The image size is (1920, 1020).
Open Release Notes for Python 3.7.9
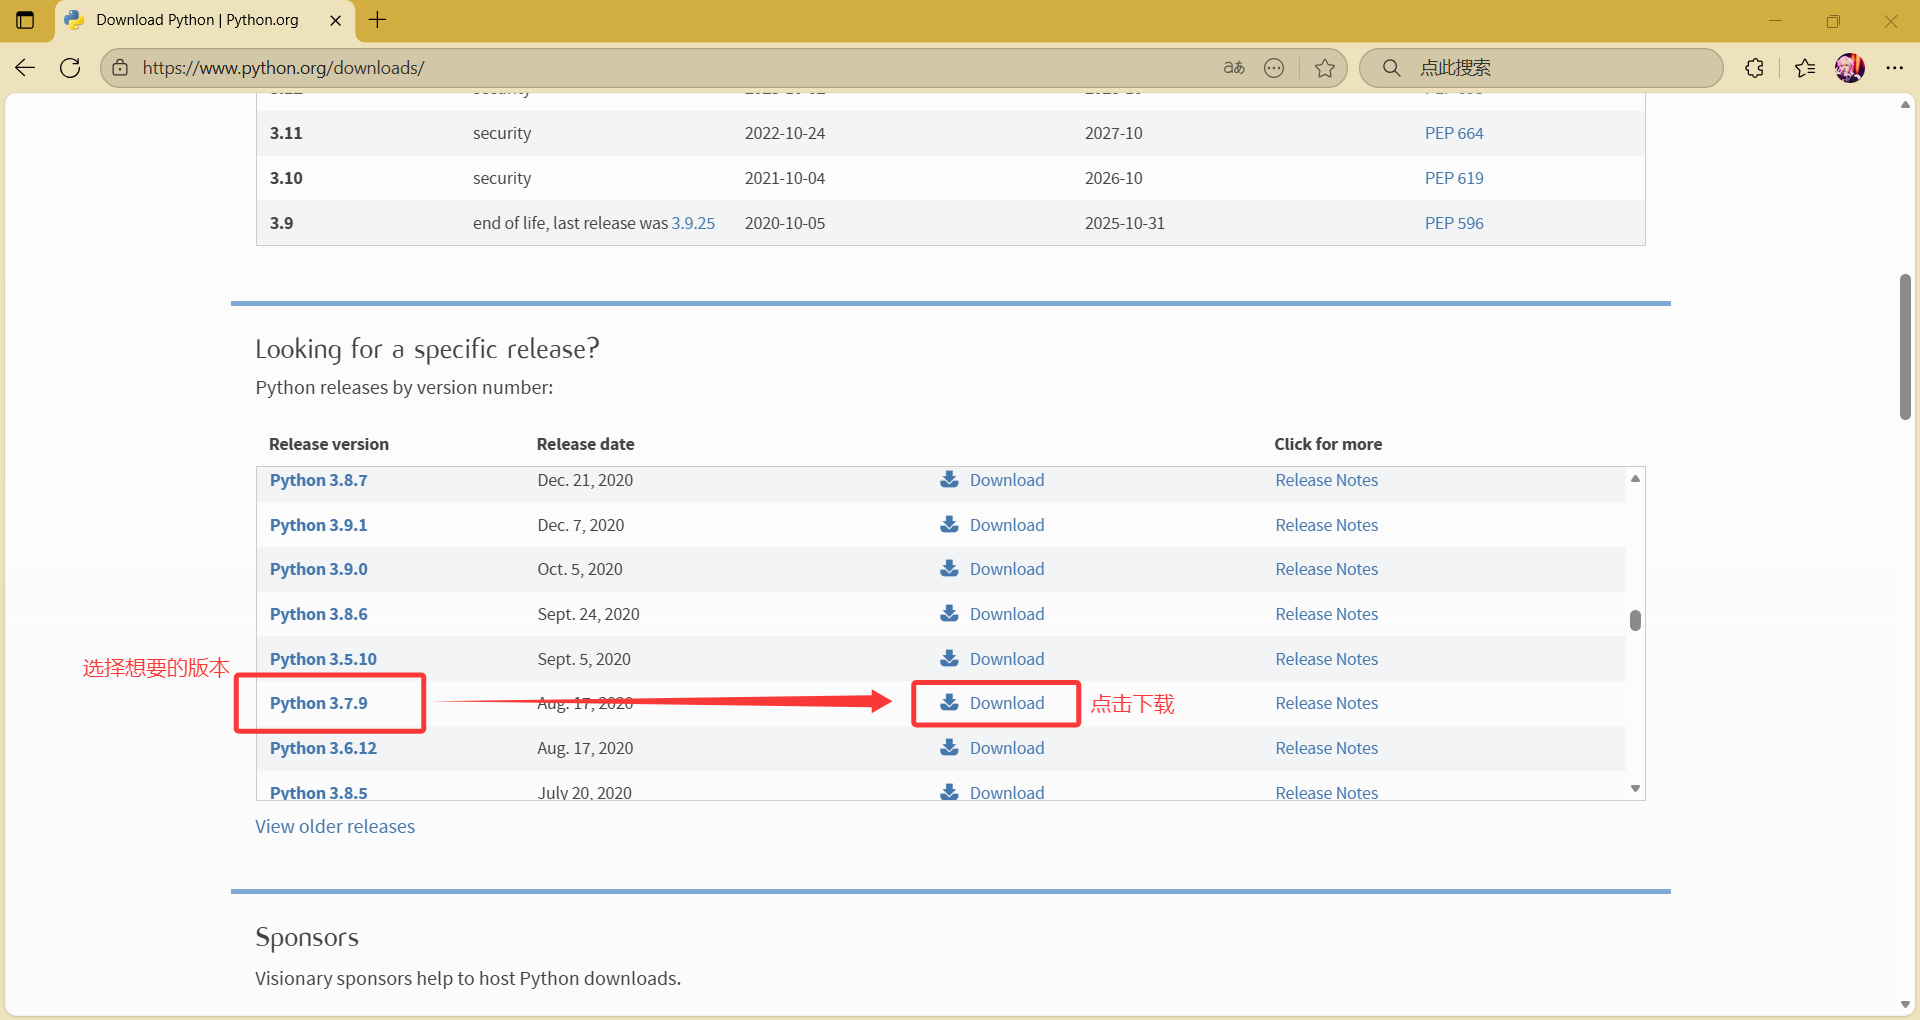tap(1326, 703)
